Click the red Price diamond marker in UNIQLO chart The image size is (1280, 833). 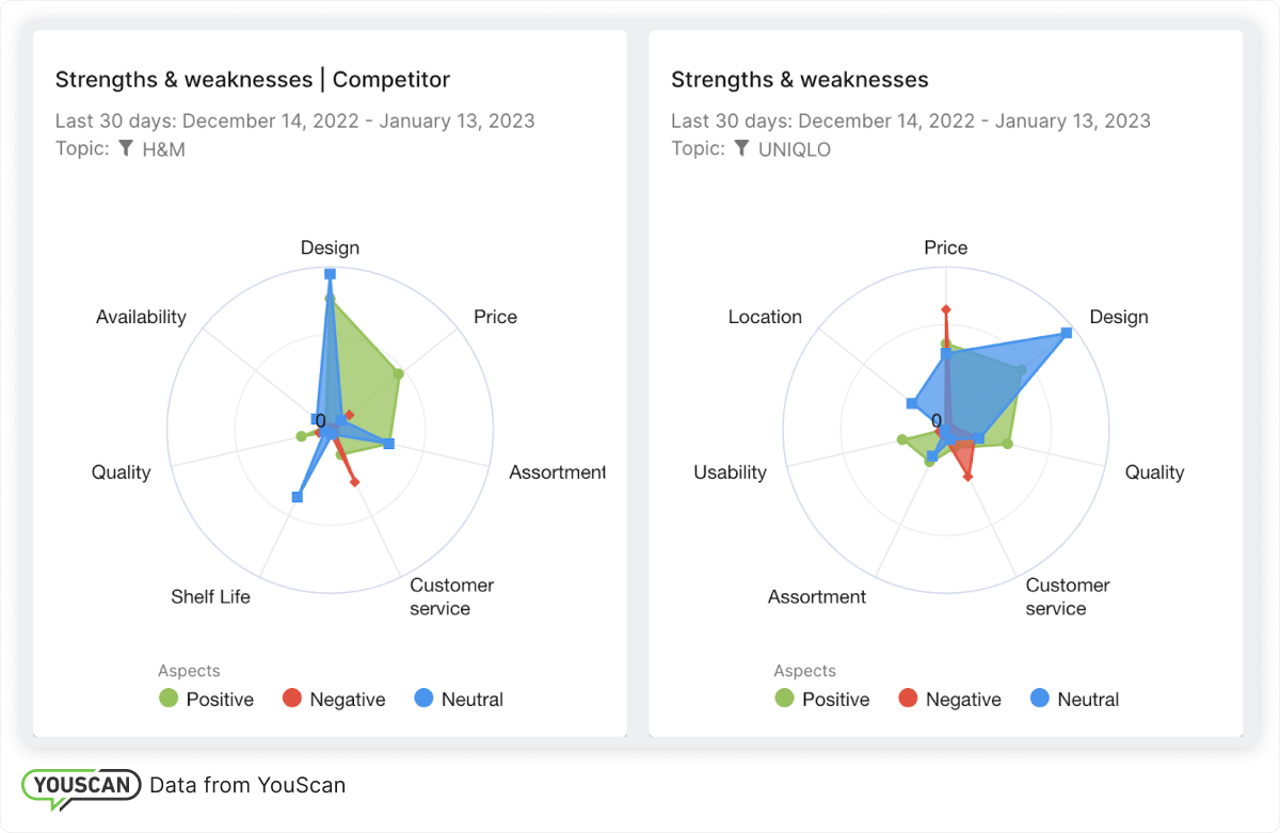[946, 310]
